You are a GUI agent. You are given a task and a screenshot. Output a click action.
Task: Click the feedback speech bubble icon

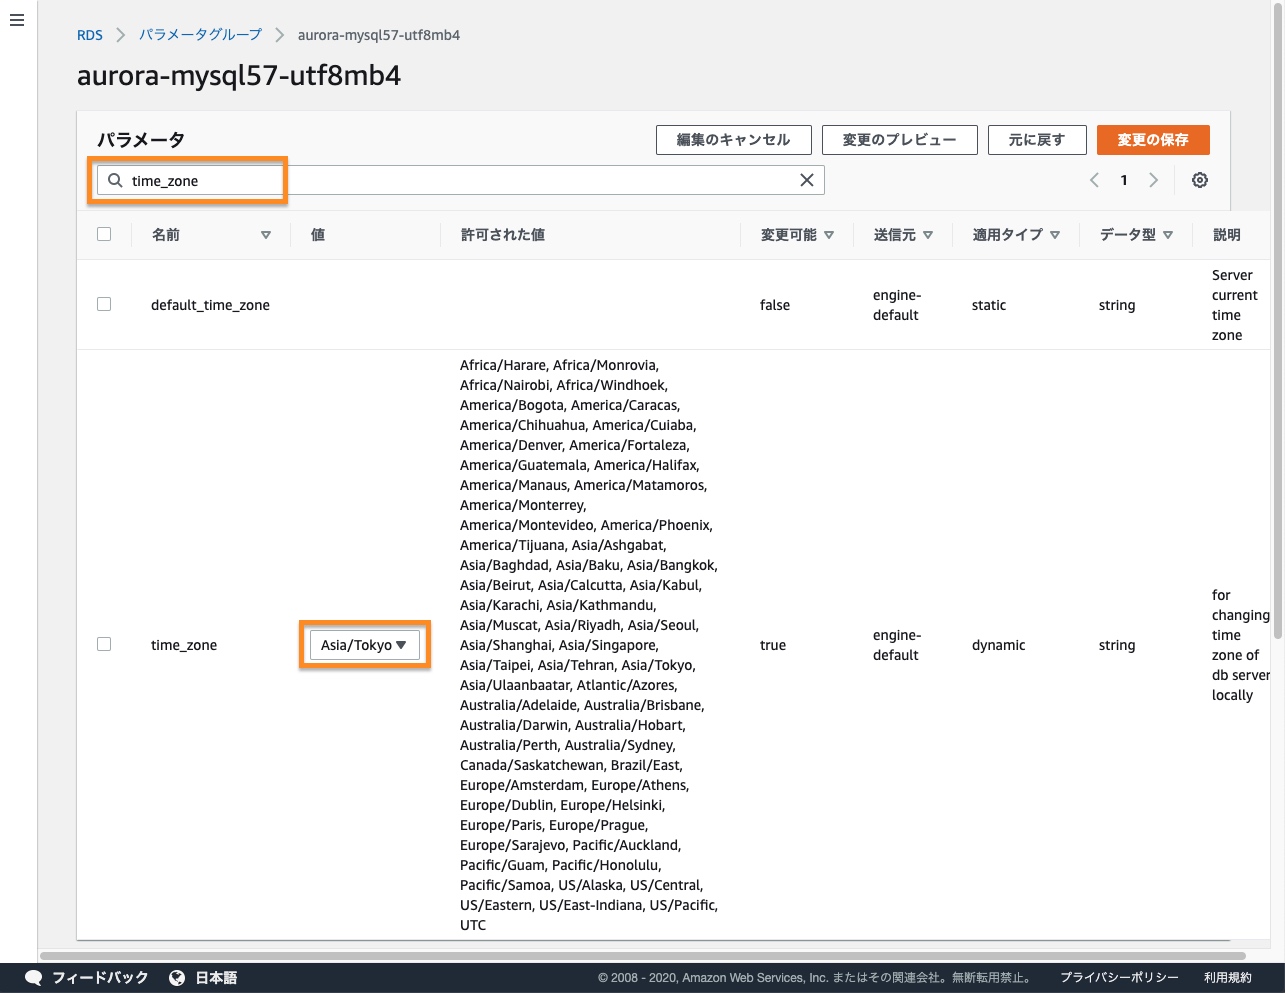[33, 977]
